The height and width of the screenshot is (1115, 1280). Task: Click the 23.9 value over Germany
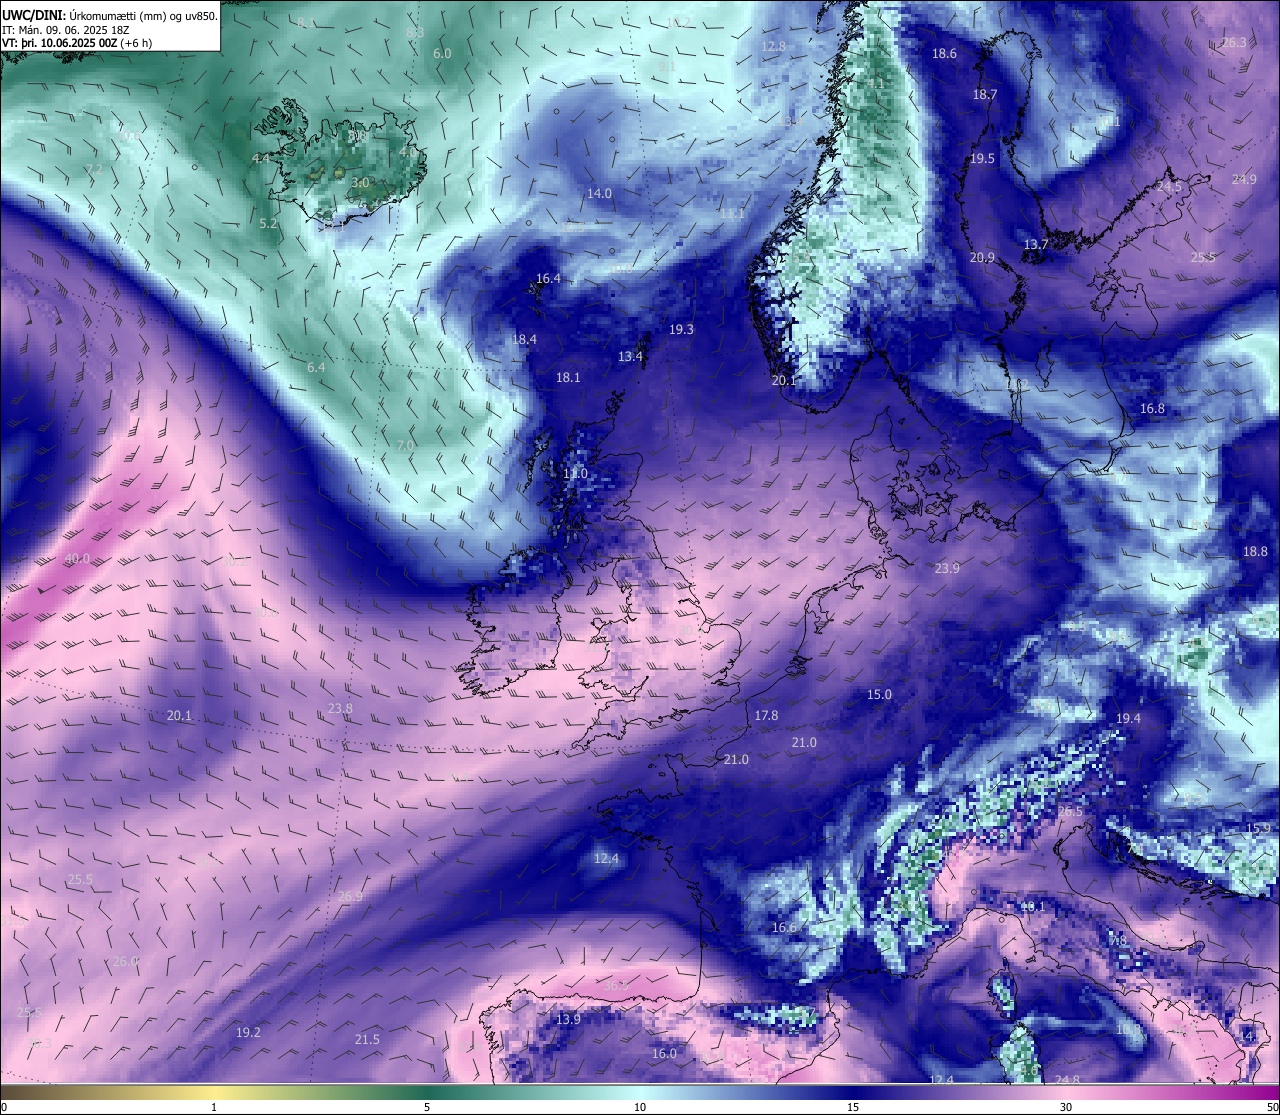pyautogui.click(x=947, y=569)
